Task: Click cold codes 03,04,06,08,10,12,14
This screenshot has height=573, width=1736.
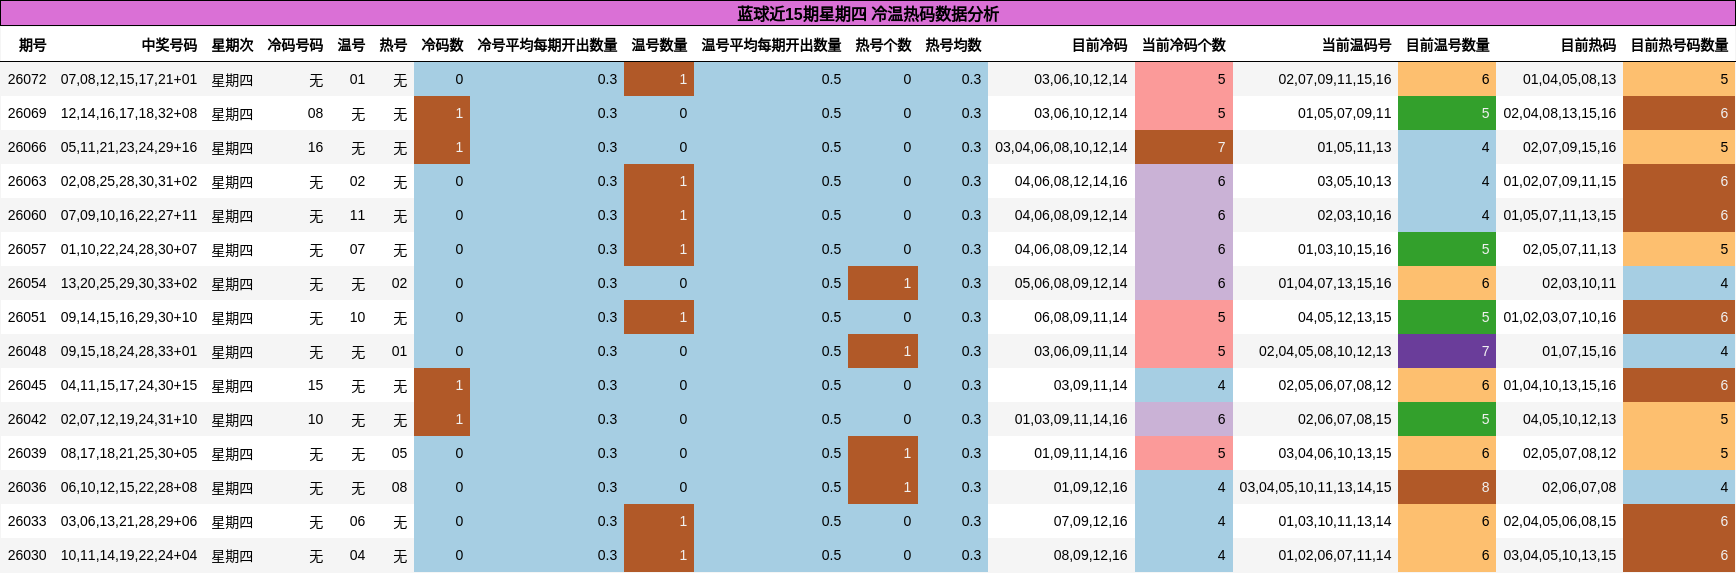Action: click(1061, 147)
